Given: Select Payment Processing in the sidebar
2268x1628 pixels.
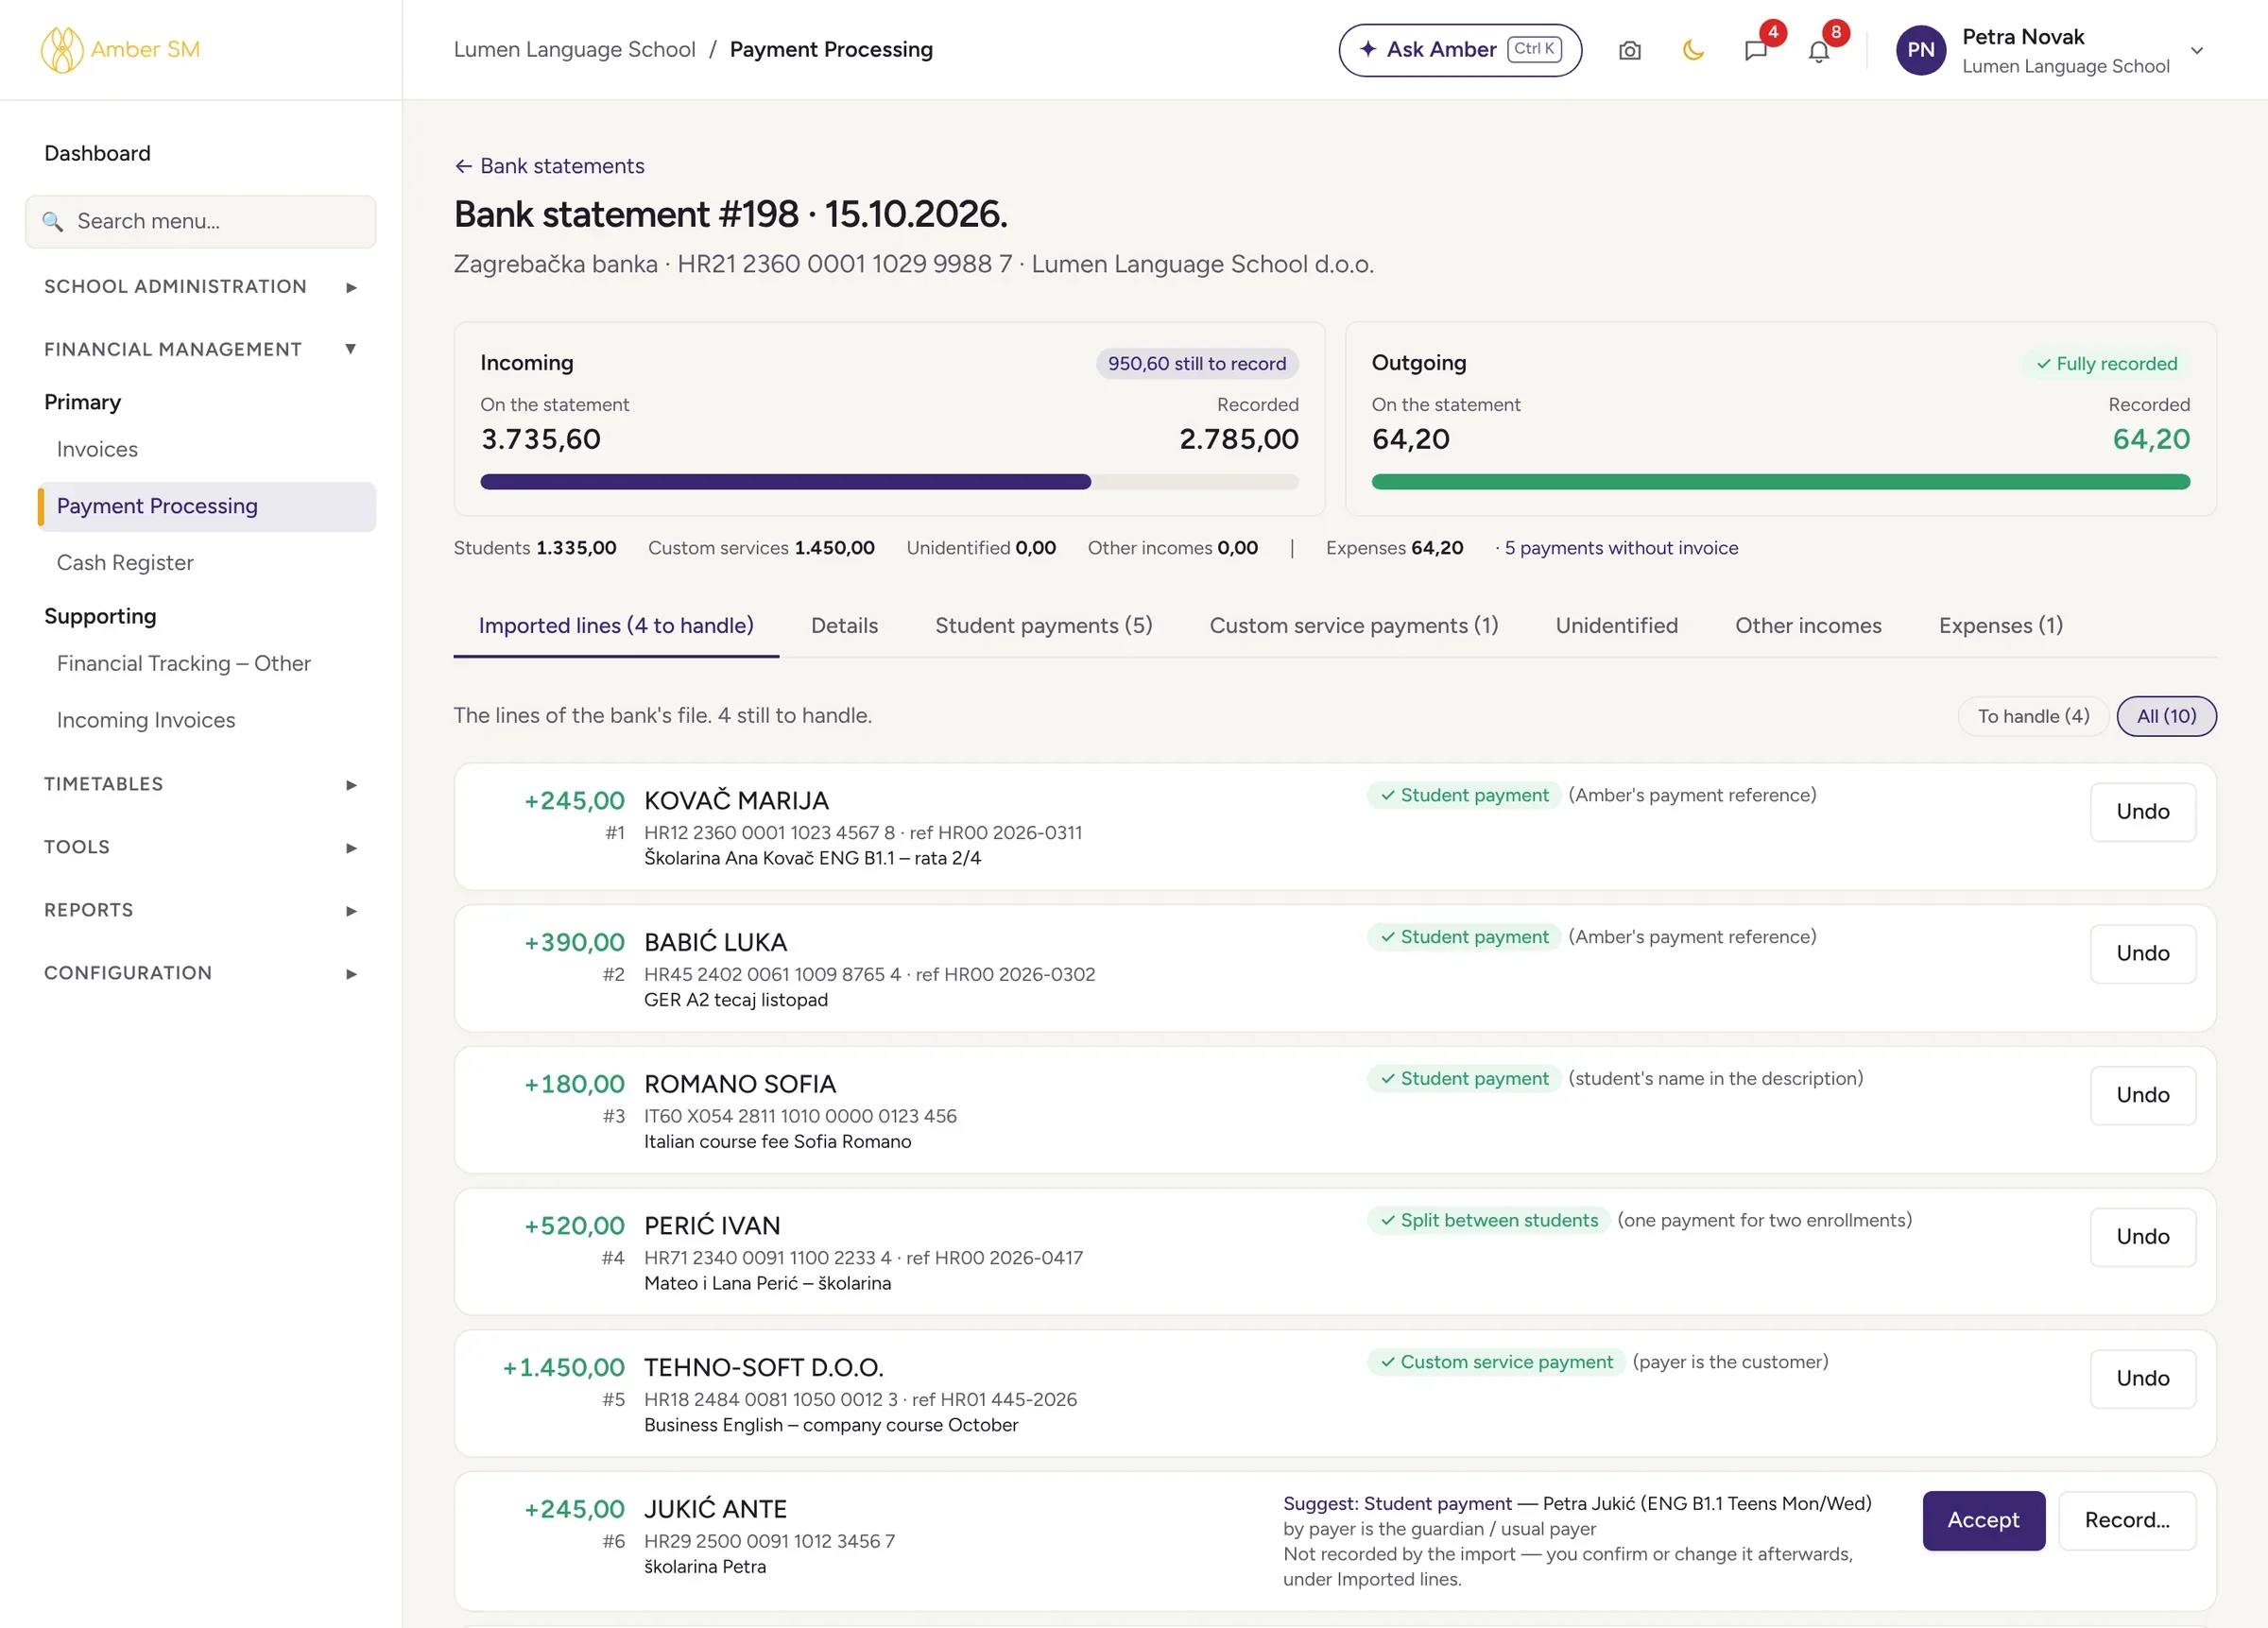Looking at the screenshot, I should tap(207, 506).
